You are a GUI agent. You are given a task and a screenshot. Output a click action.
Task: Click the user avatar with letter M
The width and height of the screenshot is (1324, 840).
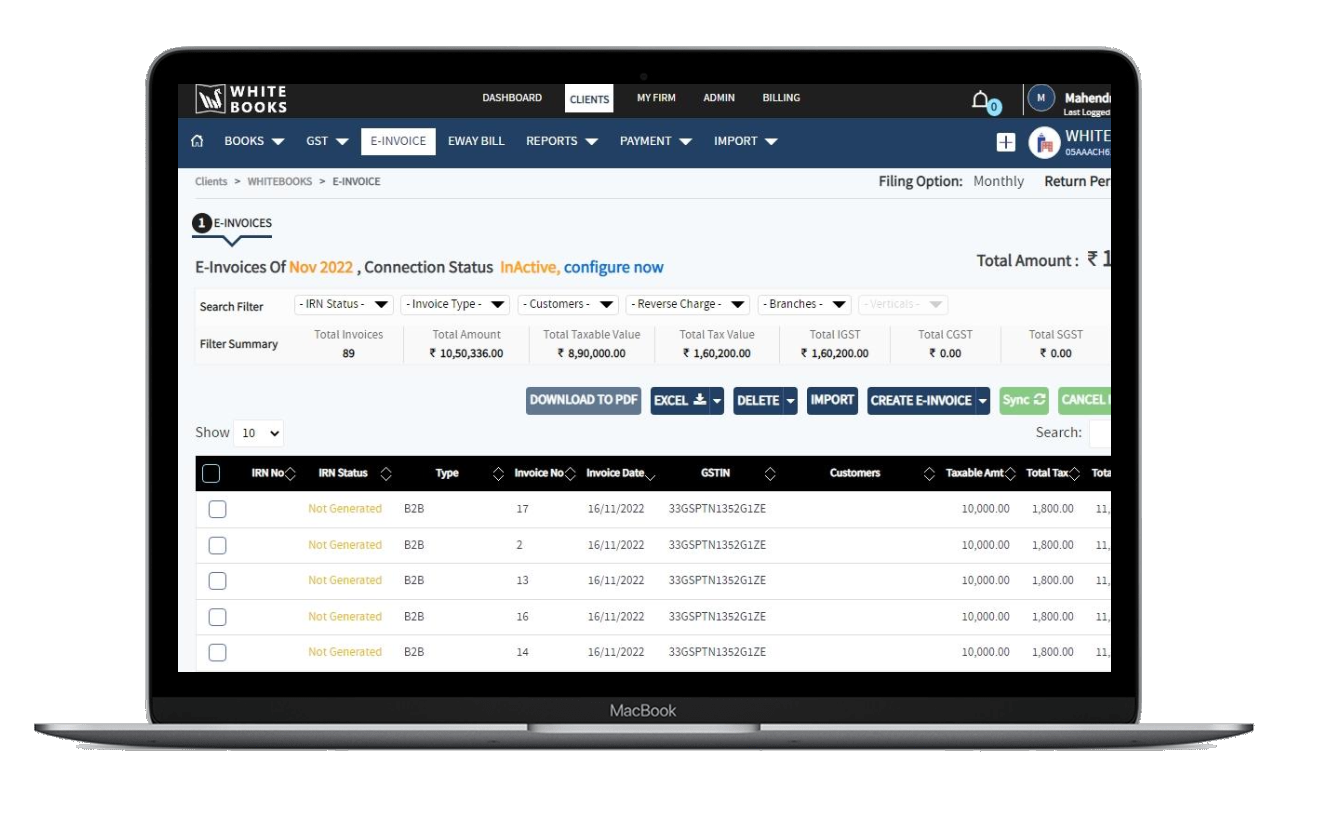(1041, 98)
